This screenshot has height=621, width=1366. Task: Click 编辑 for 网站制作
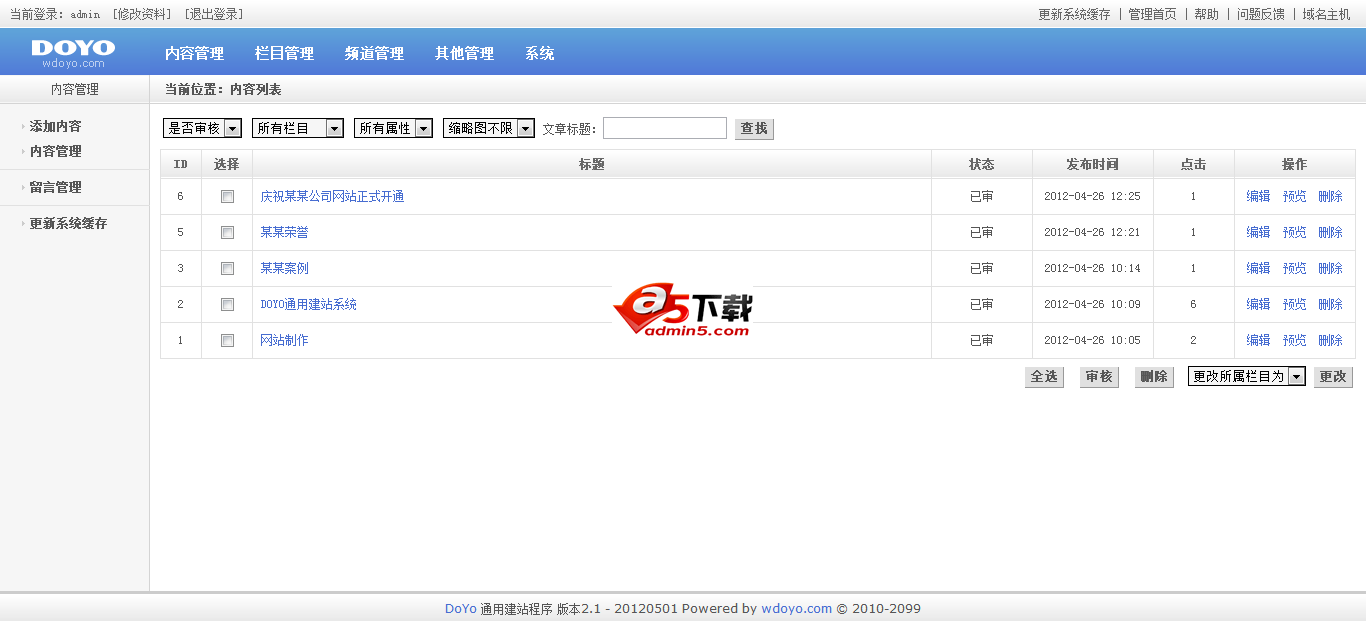coord(1258,341)
